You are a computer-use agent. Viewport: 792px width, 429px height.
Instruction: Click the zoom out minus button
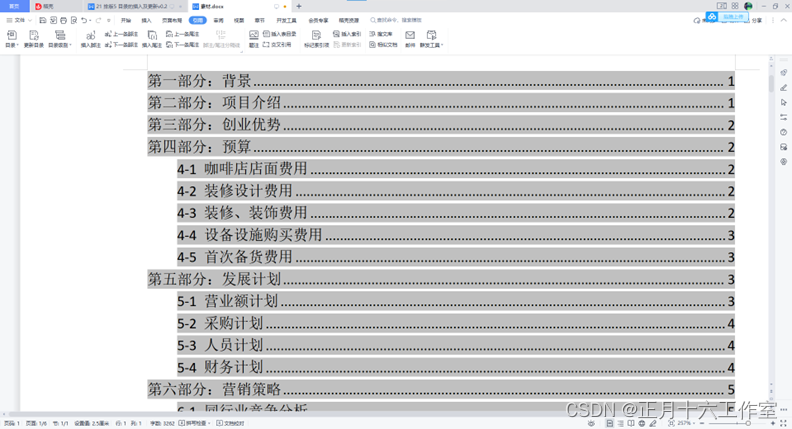[702, 423]
